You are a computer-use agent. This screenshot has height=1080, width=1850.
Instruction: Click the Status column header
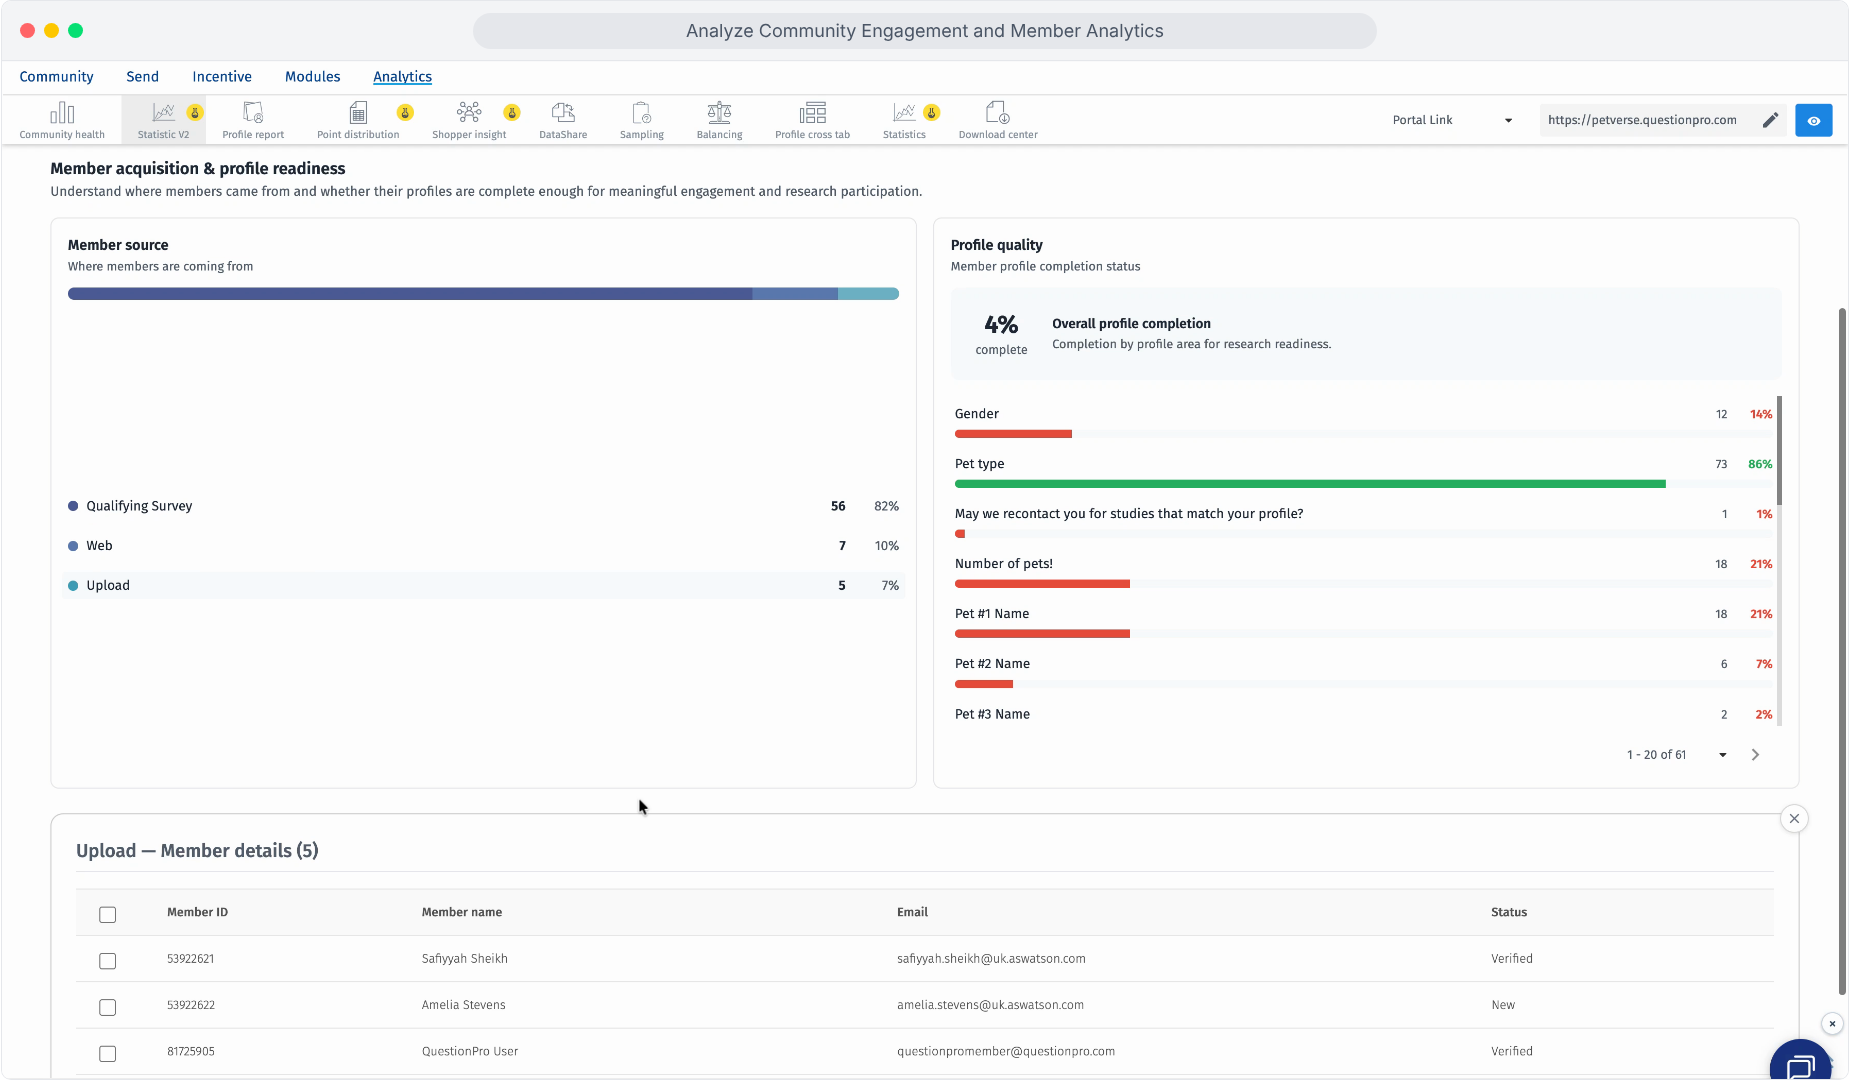[x=1509, y=912]
